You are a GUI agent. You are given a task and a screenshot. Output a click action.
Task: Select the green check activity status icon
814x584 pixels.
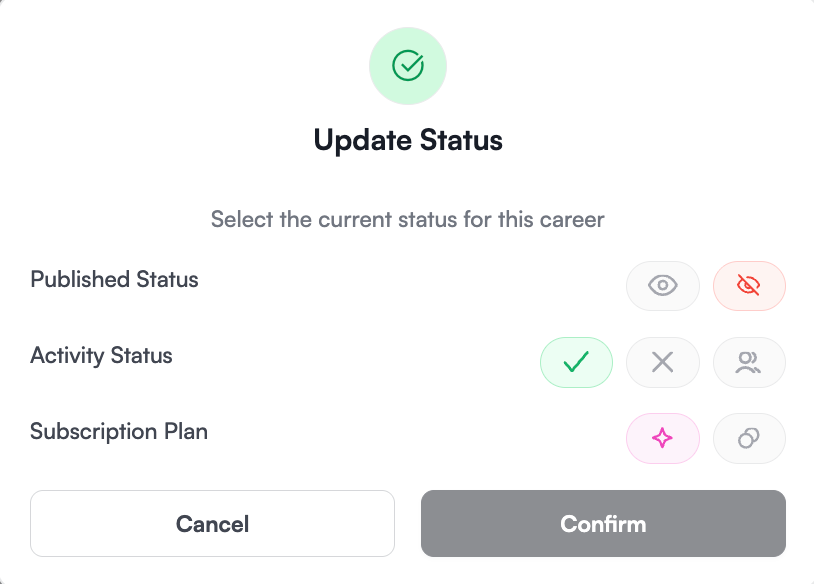pyautogui.click(x=576, y=362)
